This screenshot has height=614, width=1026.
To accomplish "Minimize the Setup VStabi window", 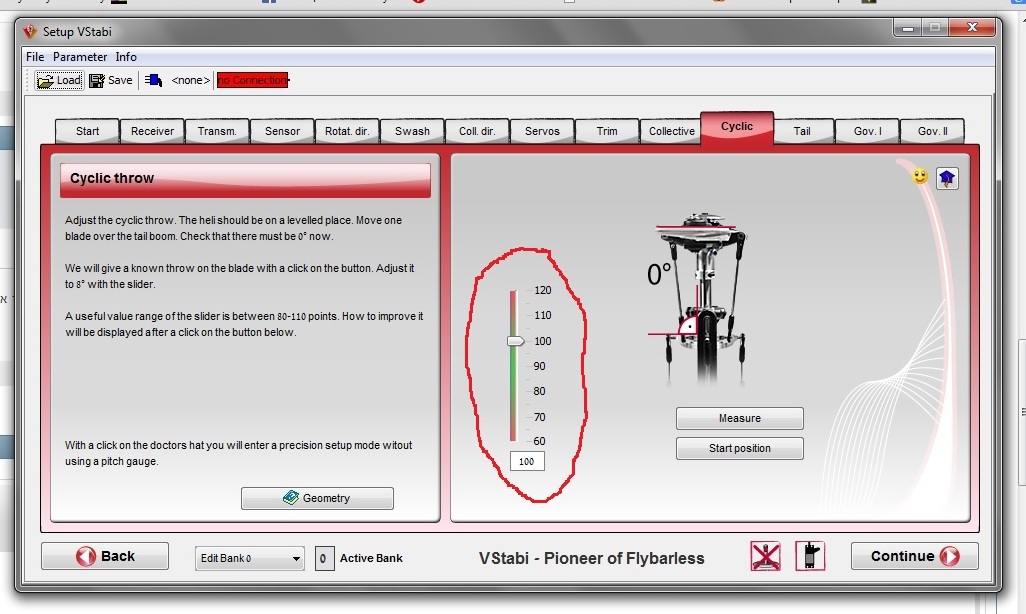I will [x=908, y=27].
